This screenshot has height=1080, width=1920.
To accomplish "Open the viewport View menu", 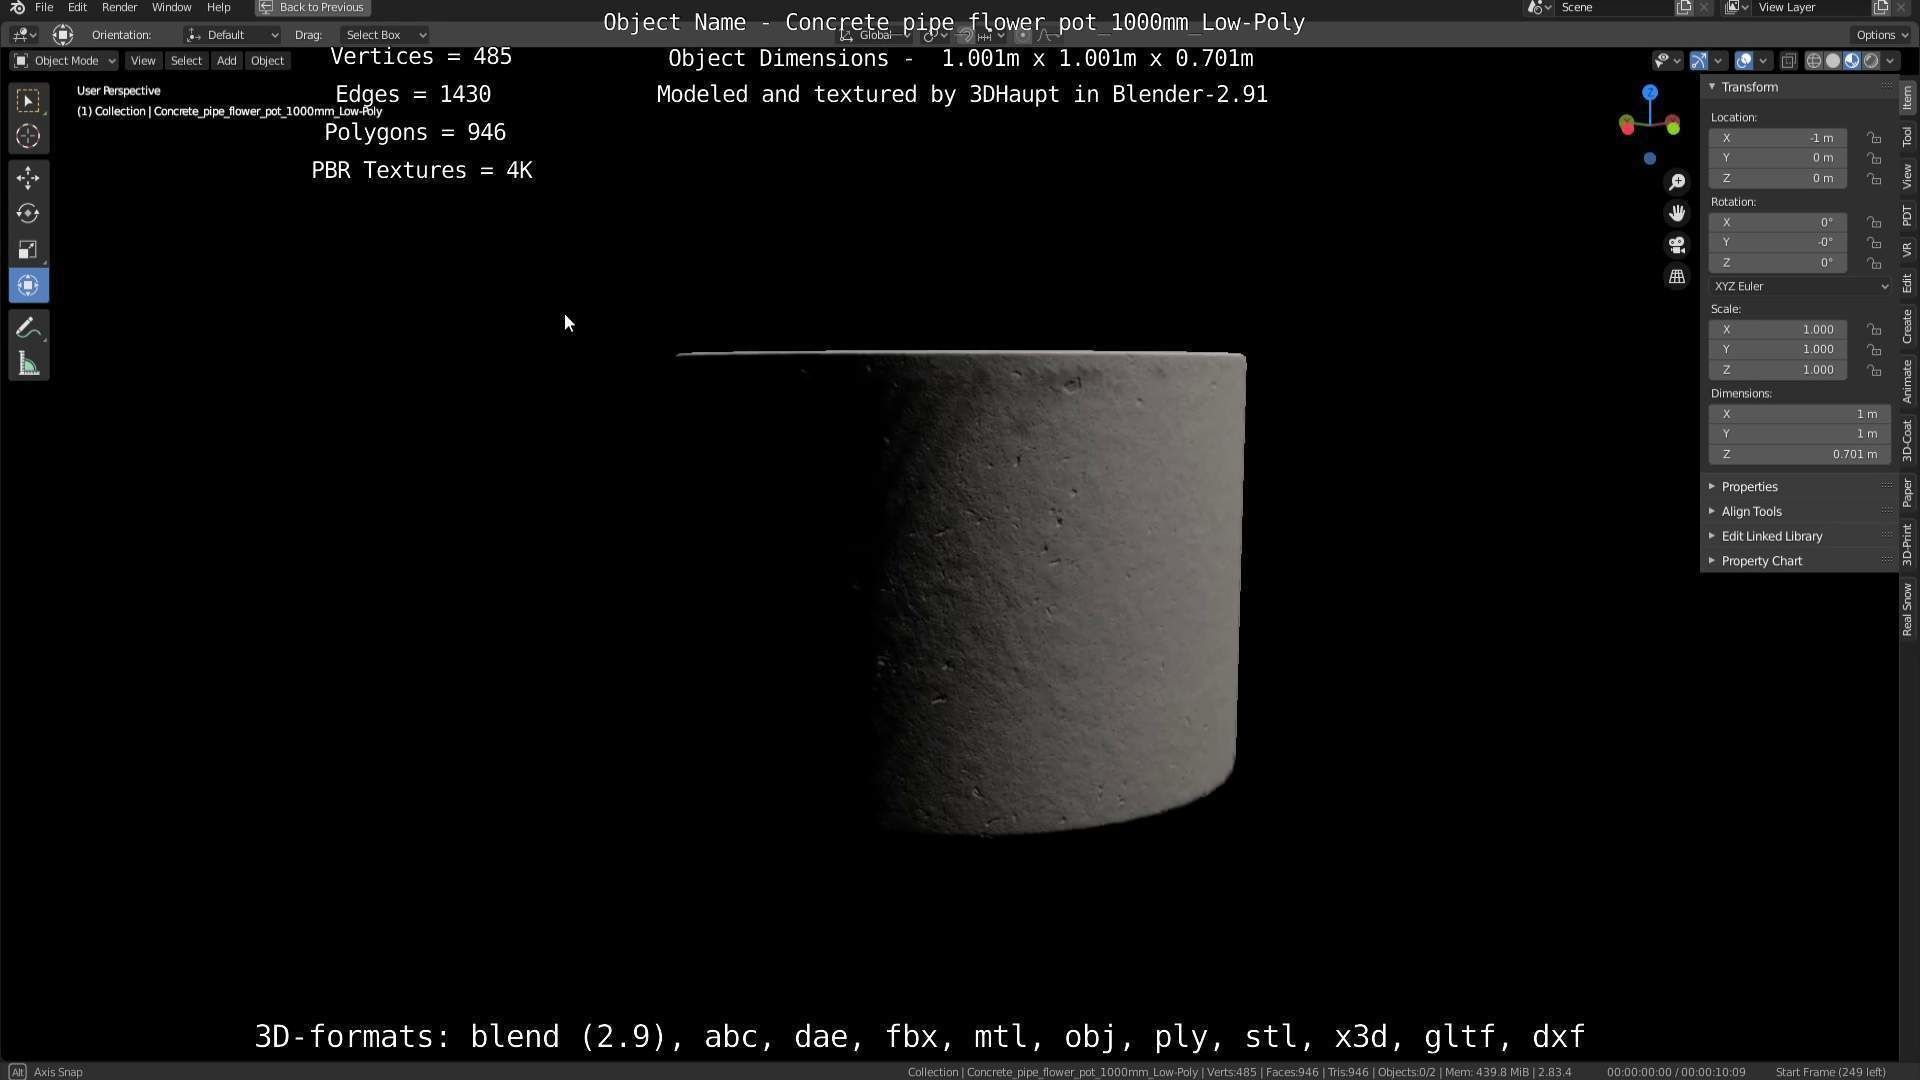I will point(143,61).
